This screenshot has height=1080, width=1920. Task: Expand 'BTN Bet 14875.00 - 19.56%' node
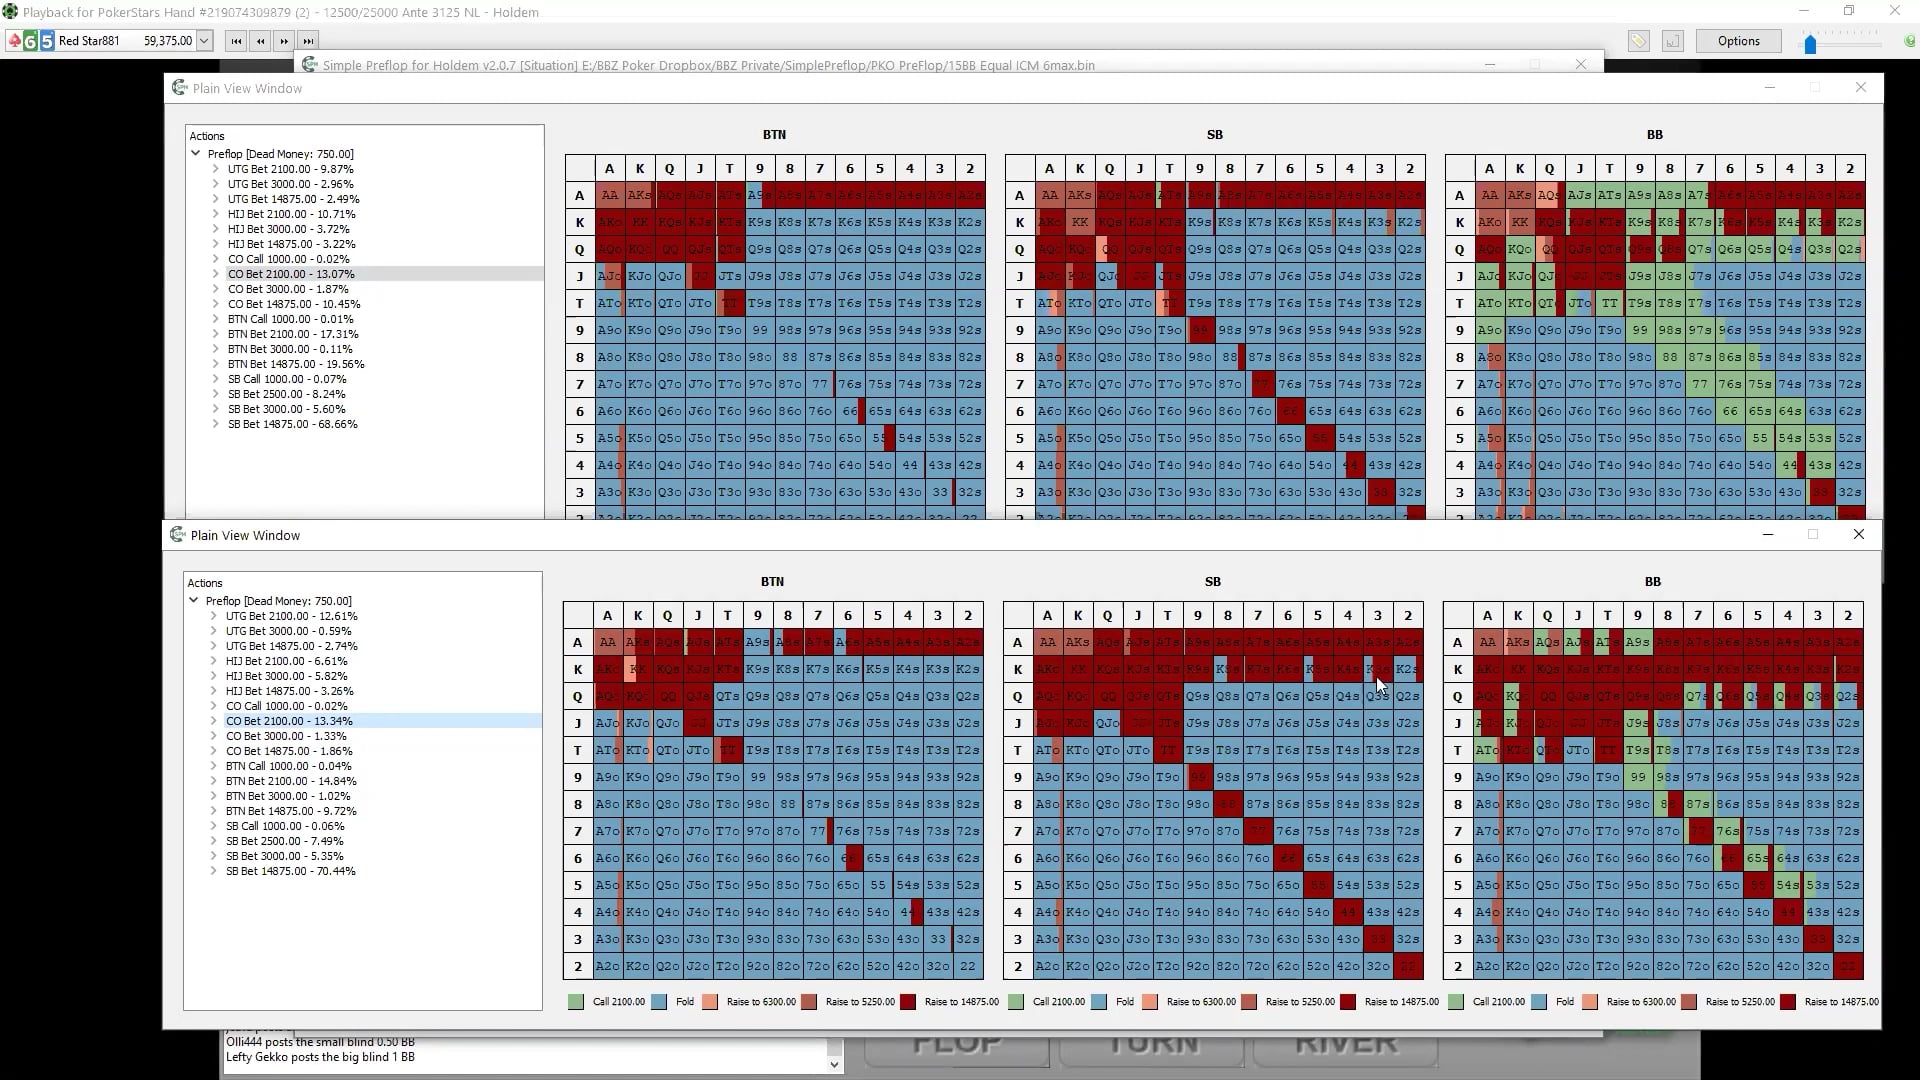[x=216, y=364]
